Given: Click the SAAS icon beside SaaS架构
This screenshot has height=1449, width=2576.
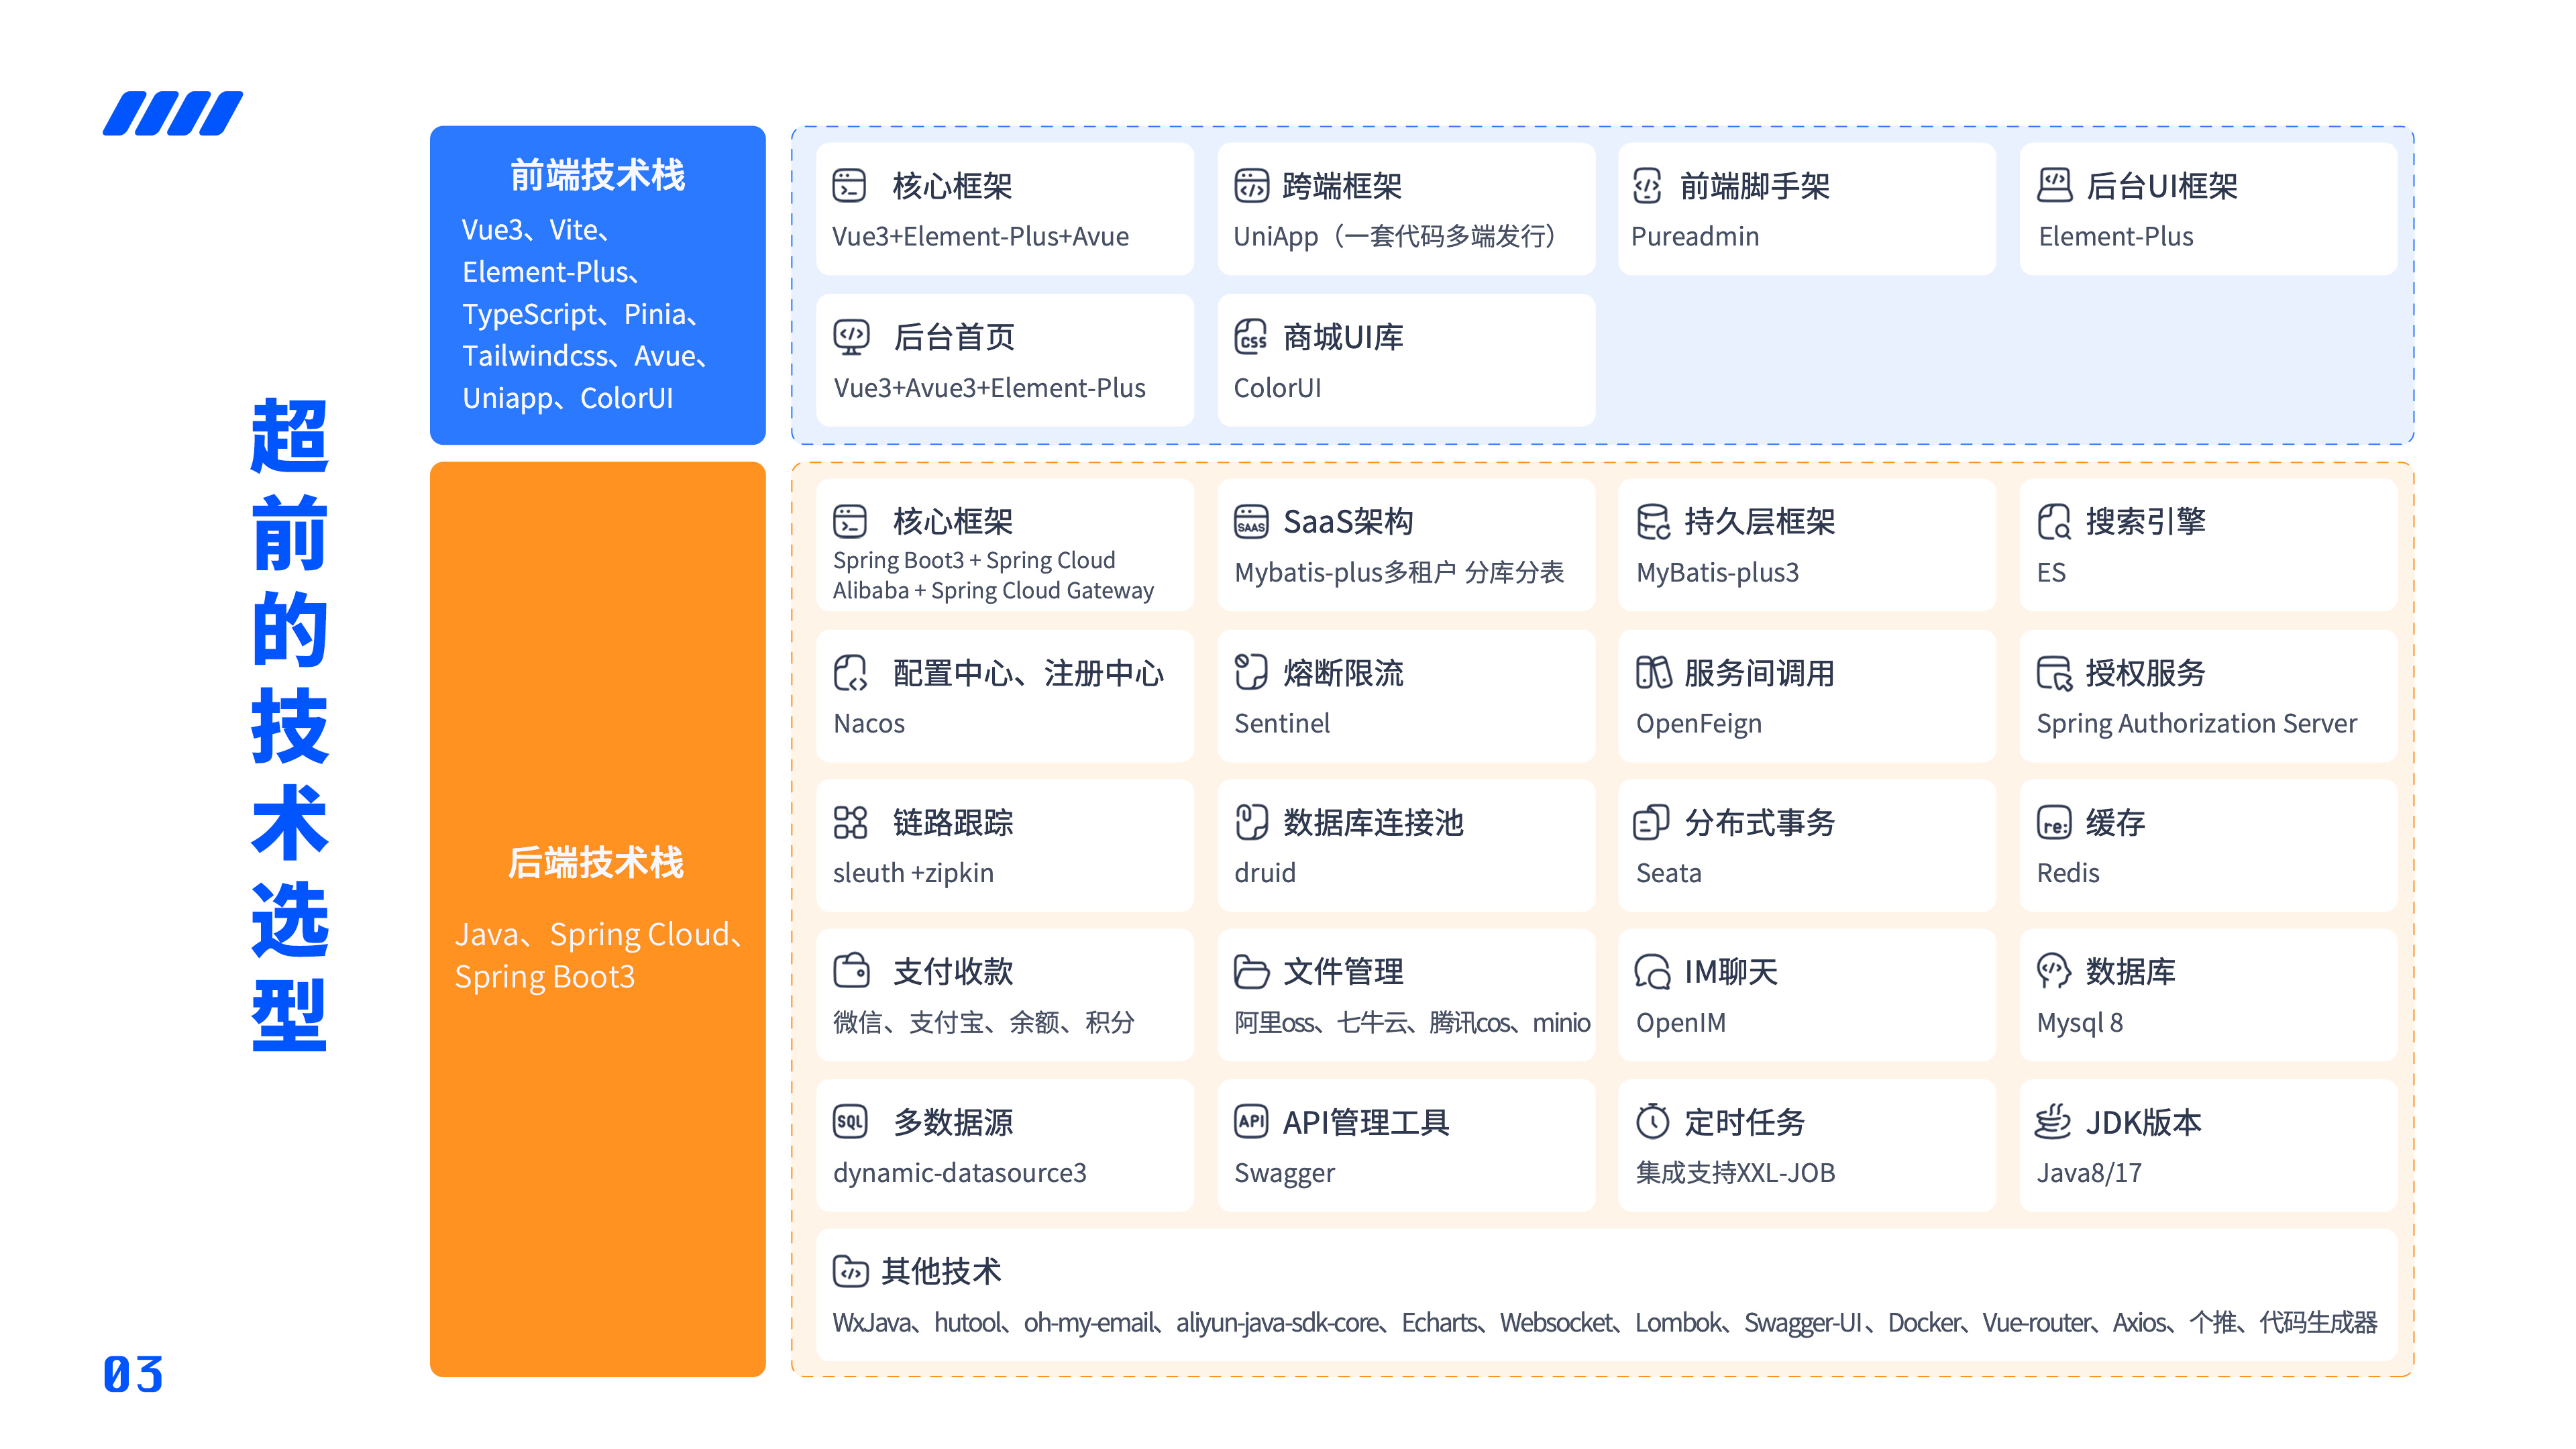Looking at the screenshot, I should coord(1251,521).
